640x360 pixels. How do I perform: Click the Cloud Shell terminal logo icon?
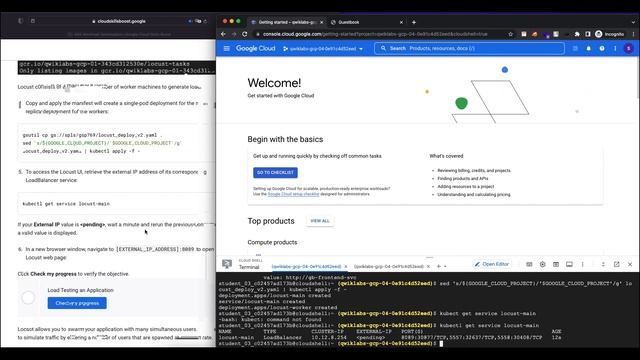(x=227, y=264)
